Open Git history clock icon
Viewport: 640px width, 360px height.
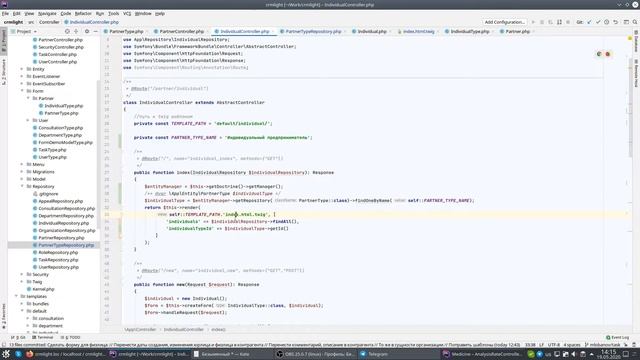click(607, 22)
